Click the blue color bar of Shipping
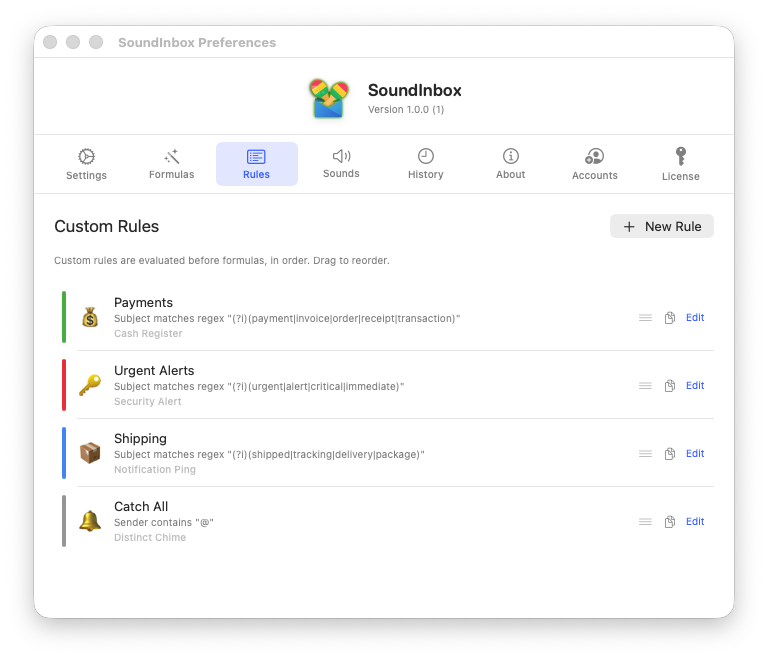 (64, 453)
